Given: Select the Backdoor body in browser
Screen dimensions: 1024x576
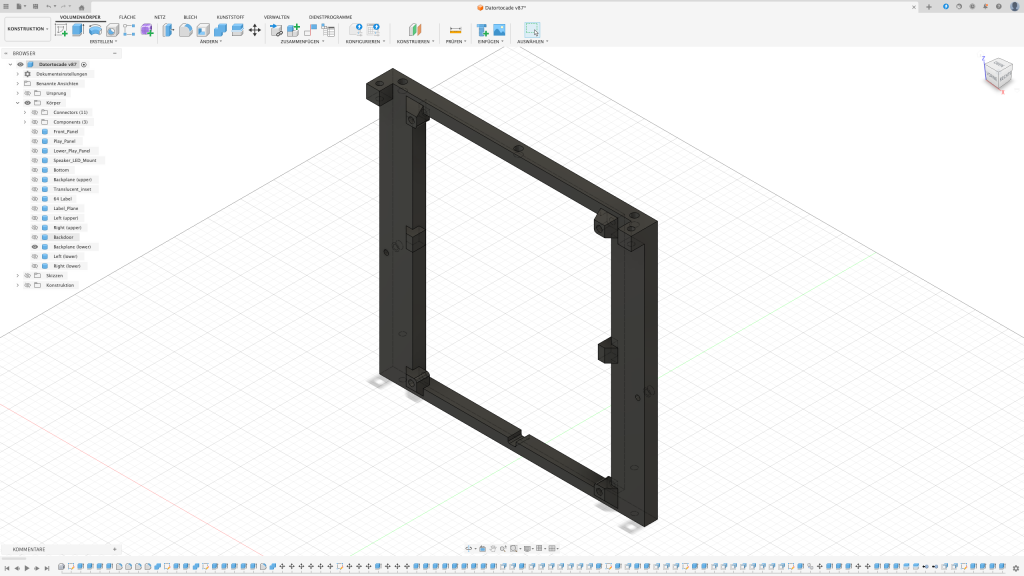Looking at the screenshot, I should pos(65,237).
